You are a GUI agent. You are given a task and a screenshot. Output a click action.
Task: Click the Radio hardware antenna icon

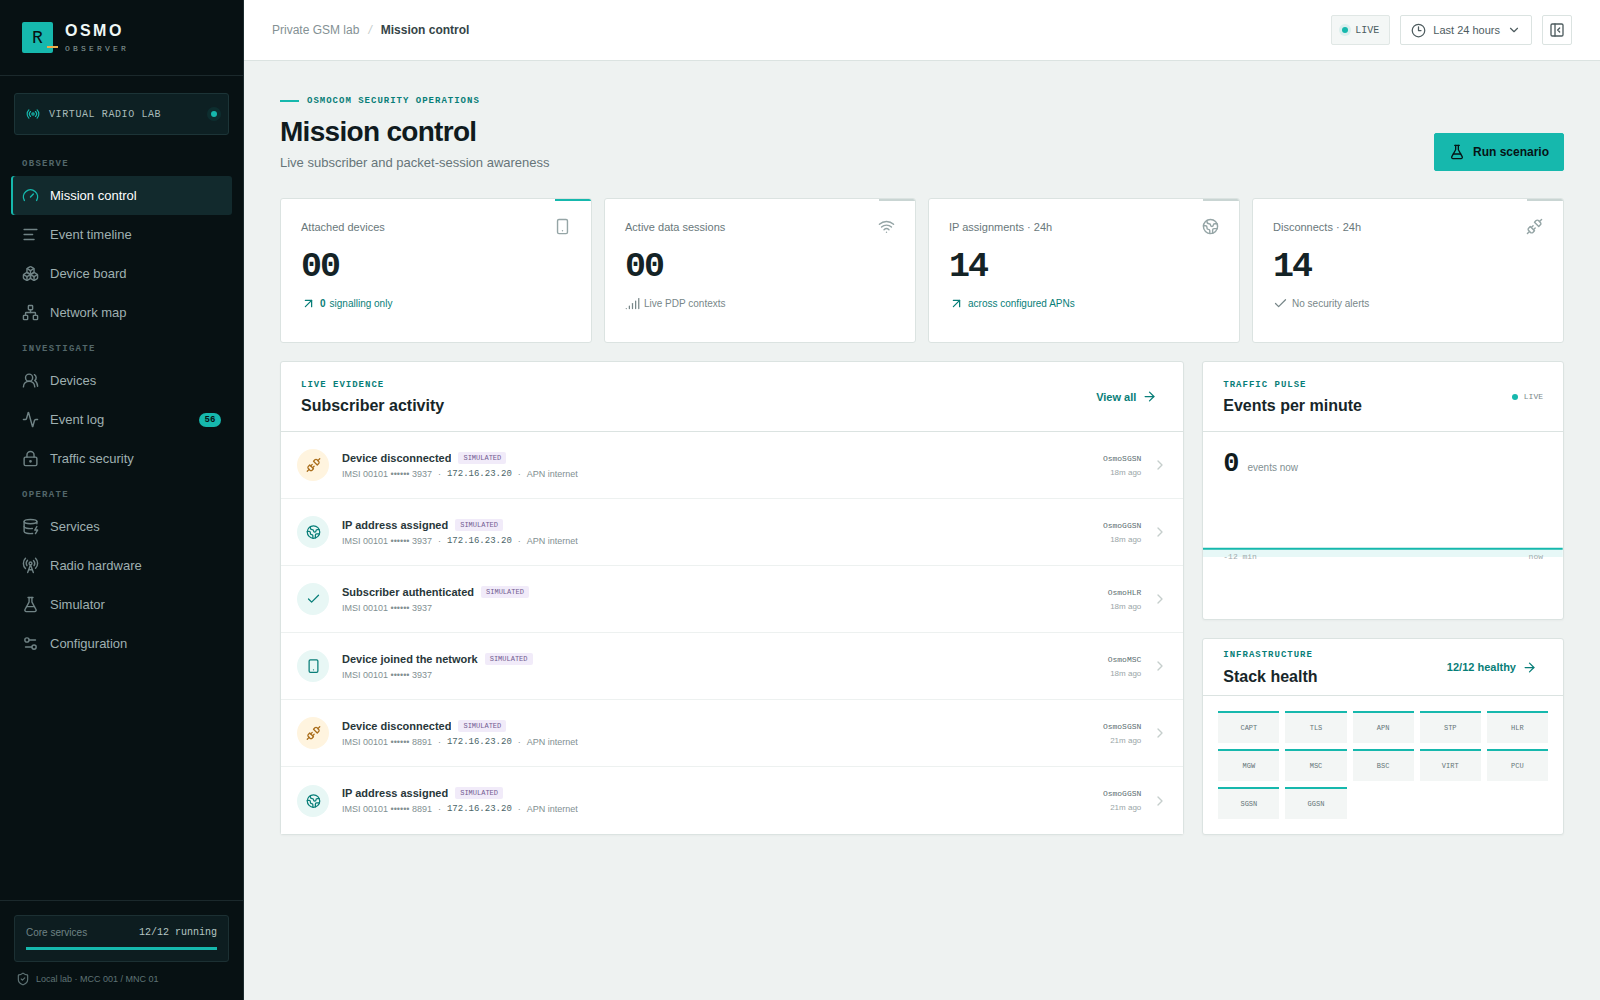pos(31,566)
